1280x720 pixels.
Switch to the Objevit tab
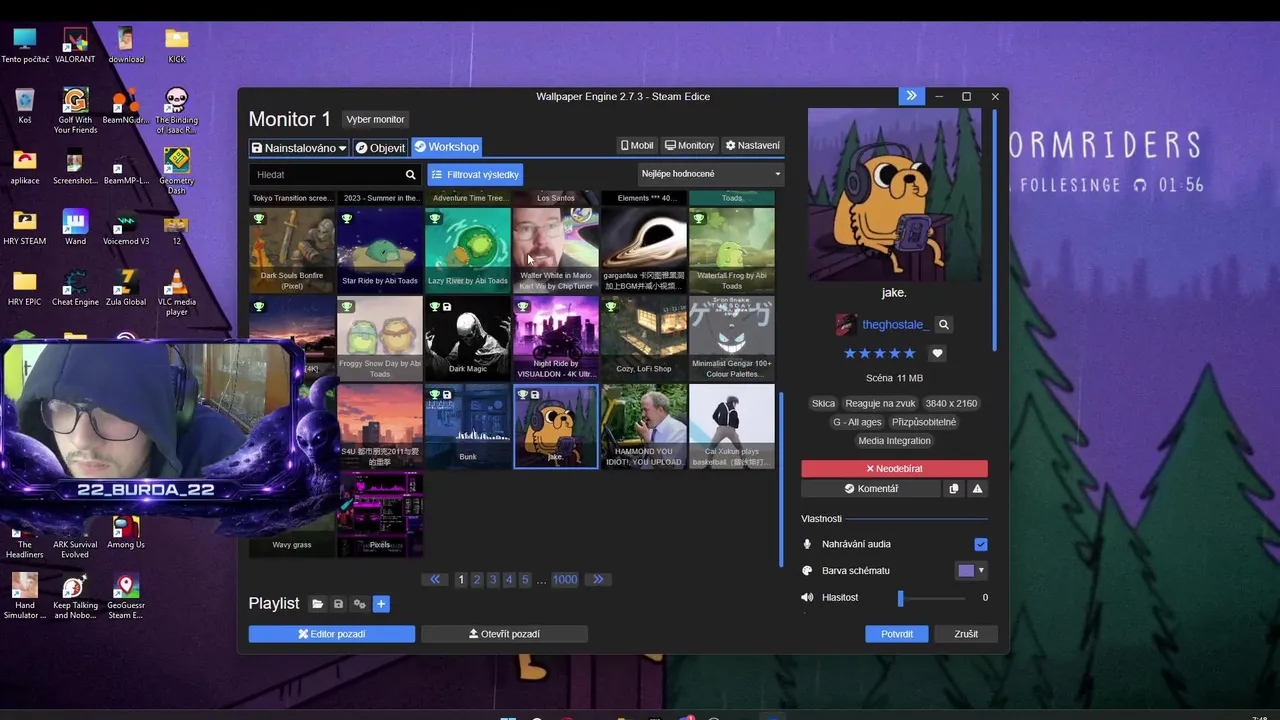(x=380, y=147)
